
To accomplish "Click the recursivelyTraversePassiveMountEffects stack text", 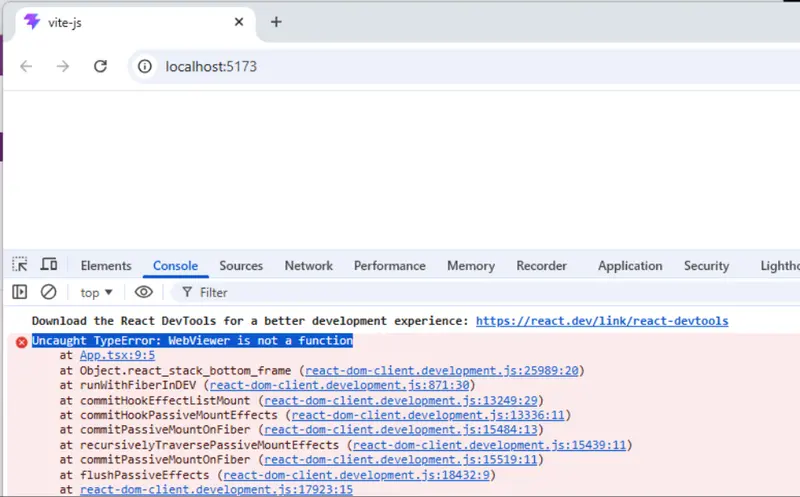I will coord(209,445).
